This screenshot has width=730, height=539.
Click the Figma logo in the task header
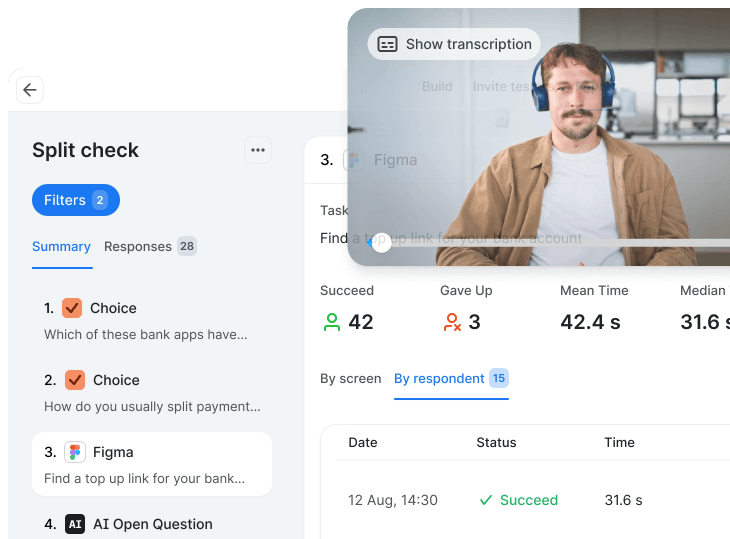click(352, 160)
